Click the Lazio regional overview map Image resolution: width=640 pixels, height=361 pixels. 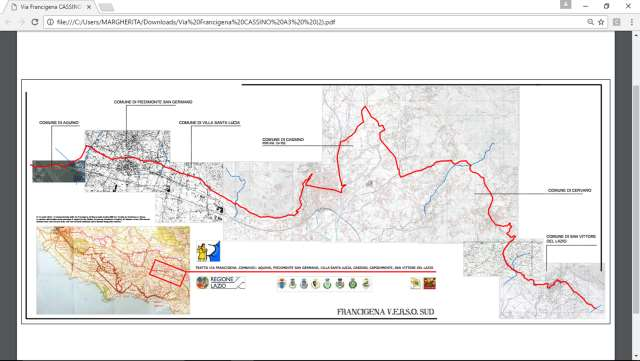coord(113,270)
